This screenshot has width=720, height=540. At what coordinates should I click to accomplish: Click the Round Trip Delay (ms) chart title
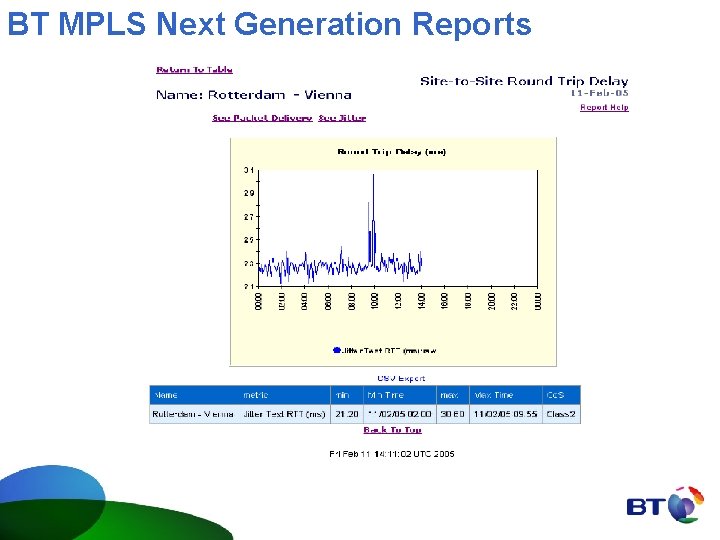click(392, 152)
